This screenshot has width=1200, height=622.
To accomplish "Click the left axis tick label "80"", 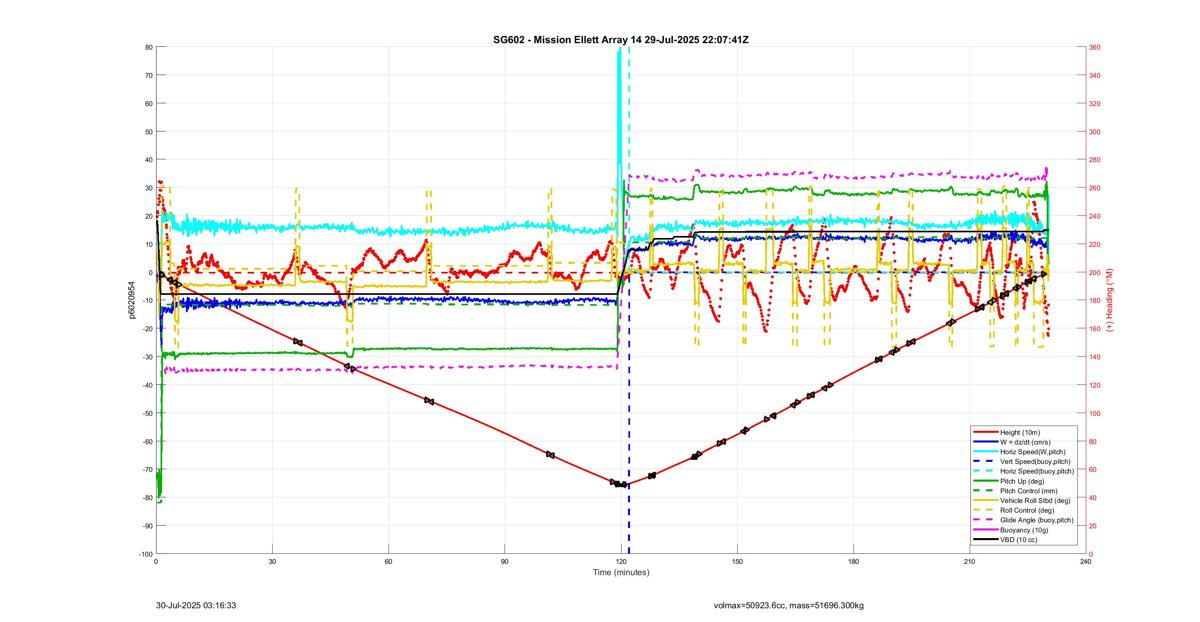I will click(148, 47).
